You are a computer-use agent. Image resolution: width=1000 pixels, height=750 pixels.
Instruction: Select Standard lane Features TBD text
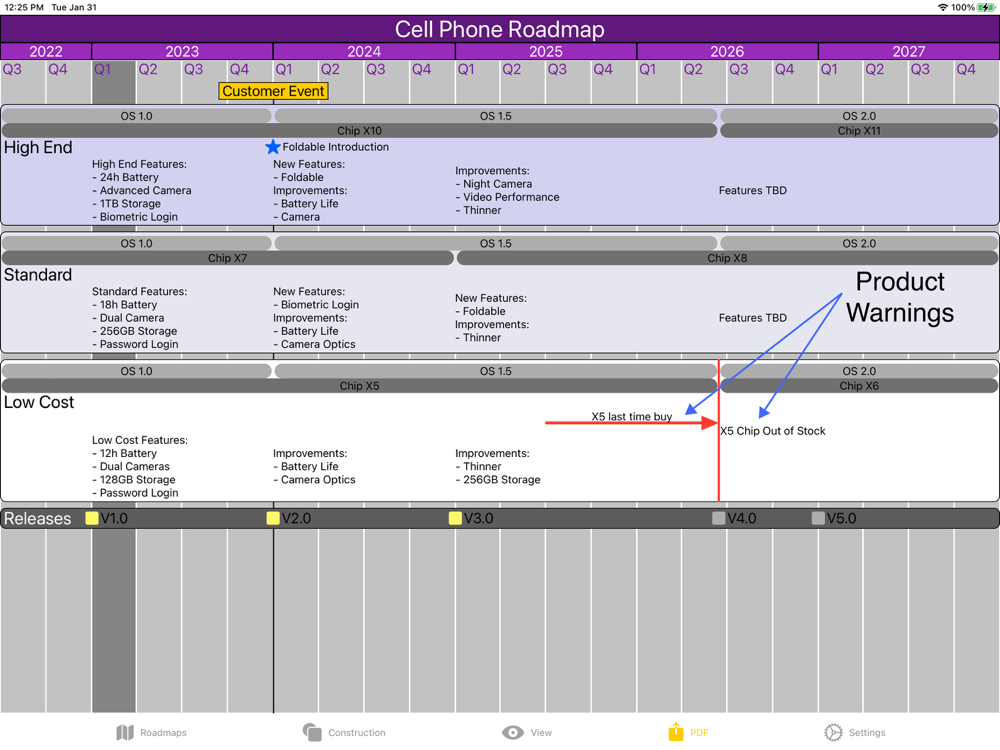pos(753,318)
